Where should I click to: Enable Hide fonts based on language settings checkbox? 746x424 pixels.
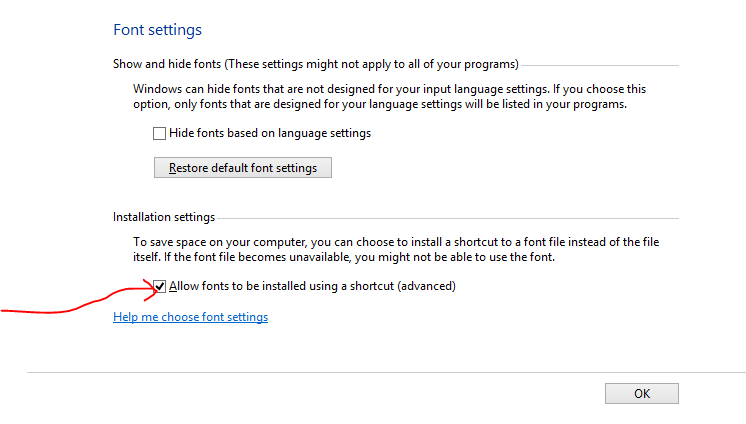pos(159,133)
